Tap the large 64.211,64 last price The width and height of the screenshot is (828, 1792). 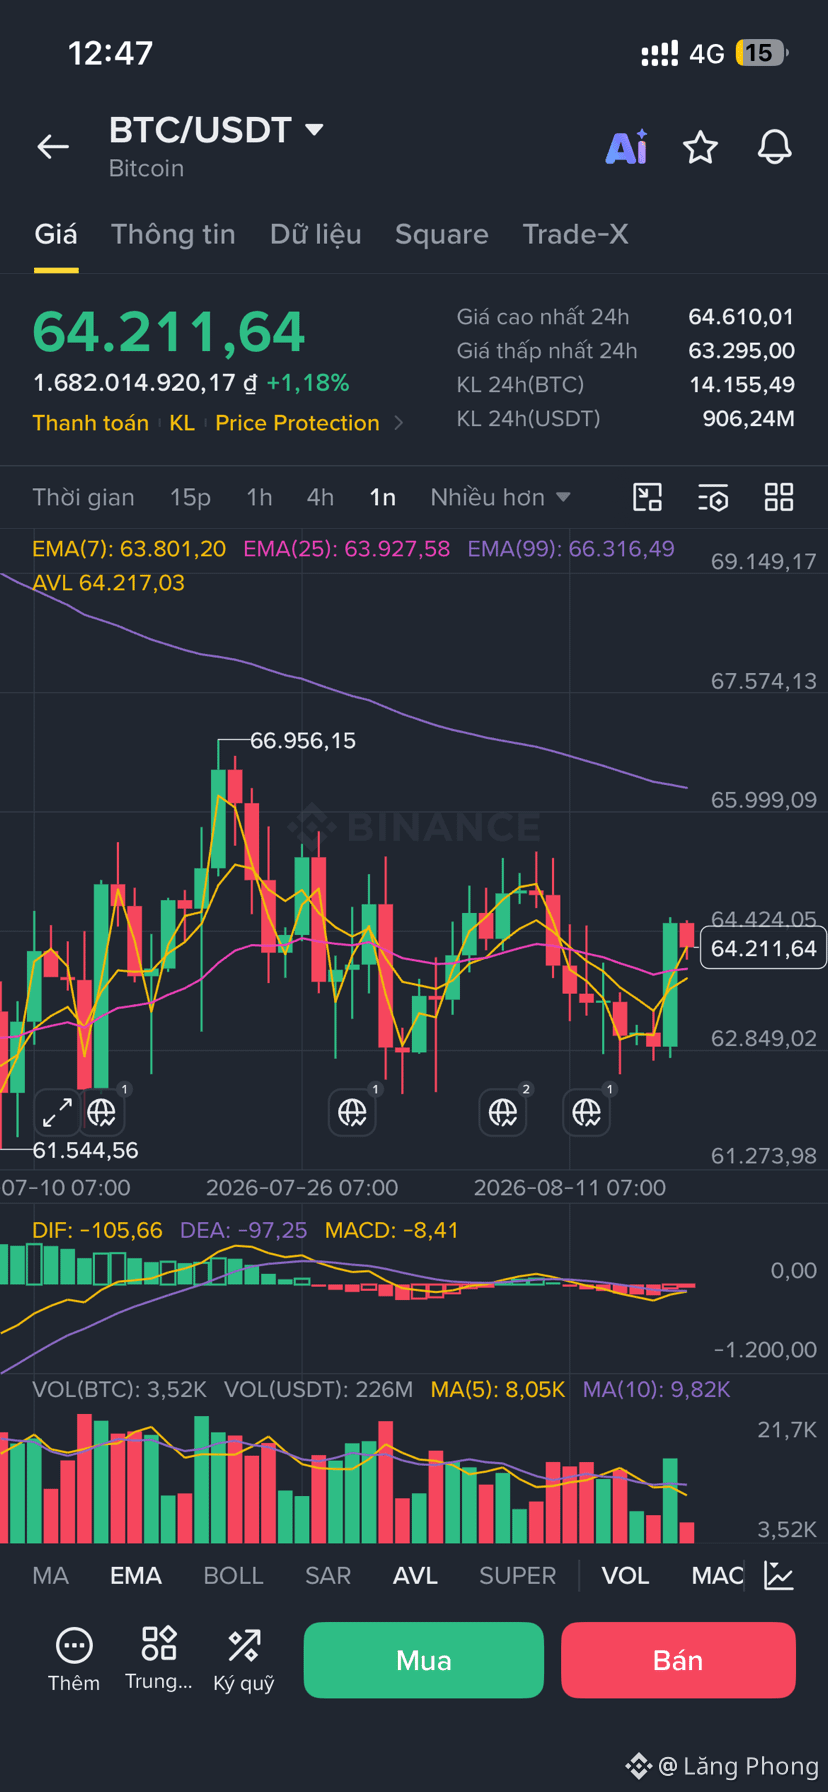point(169,332)
